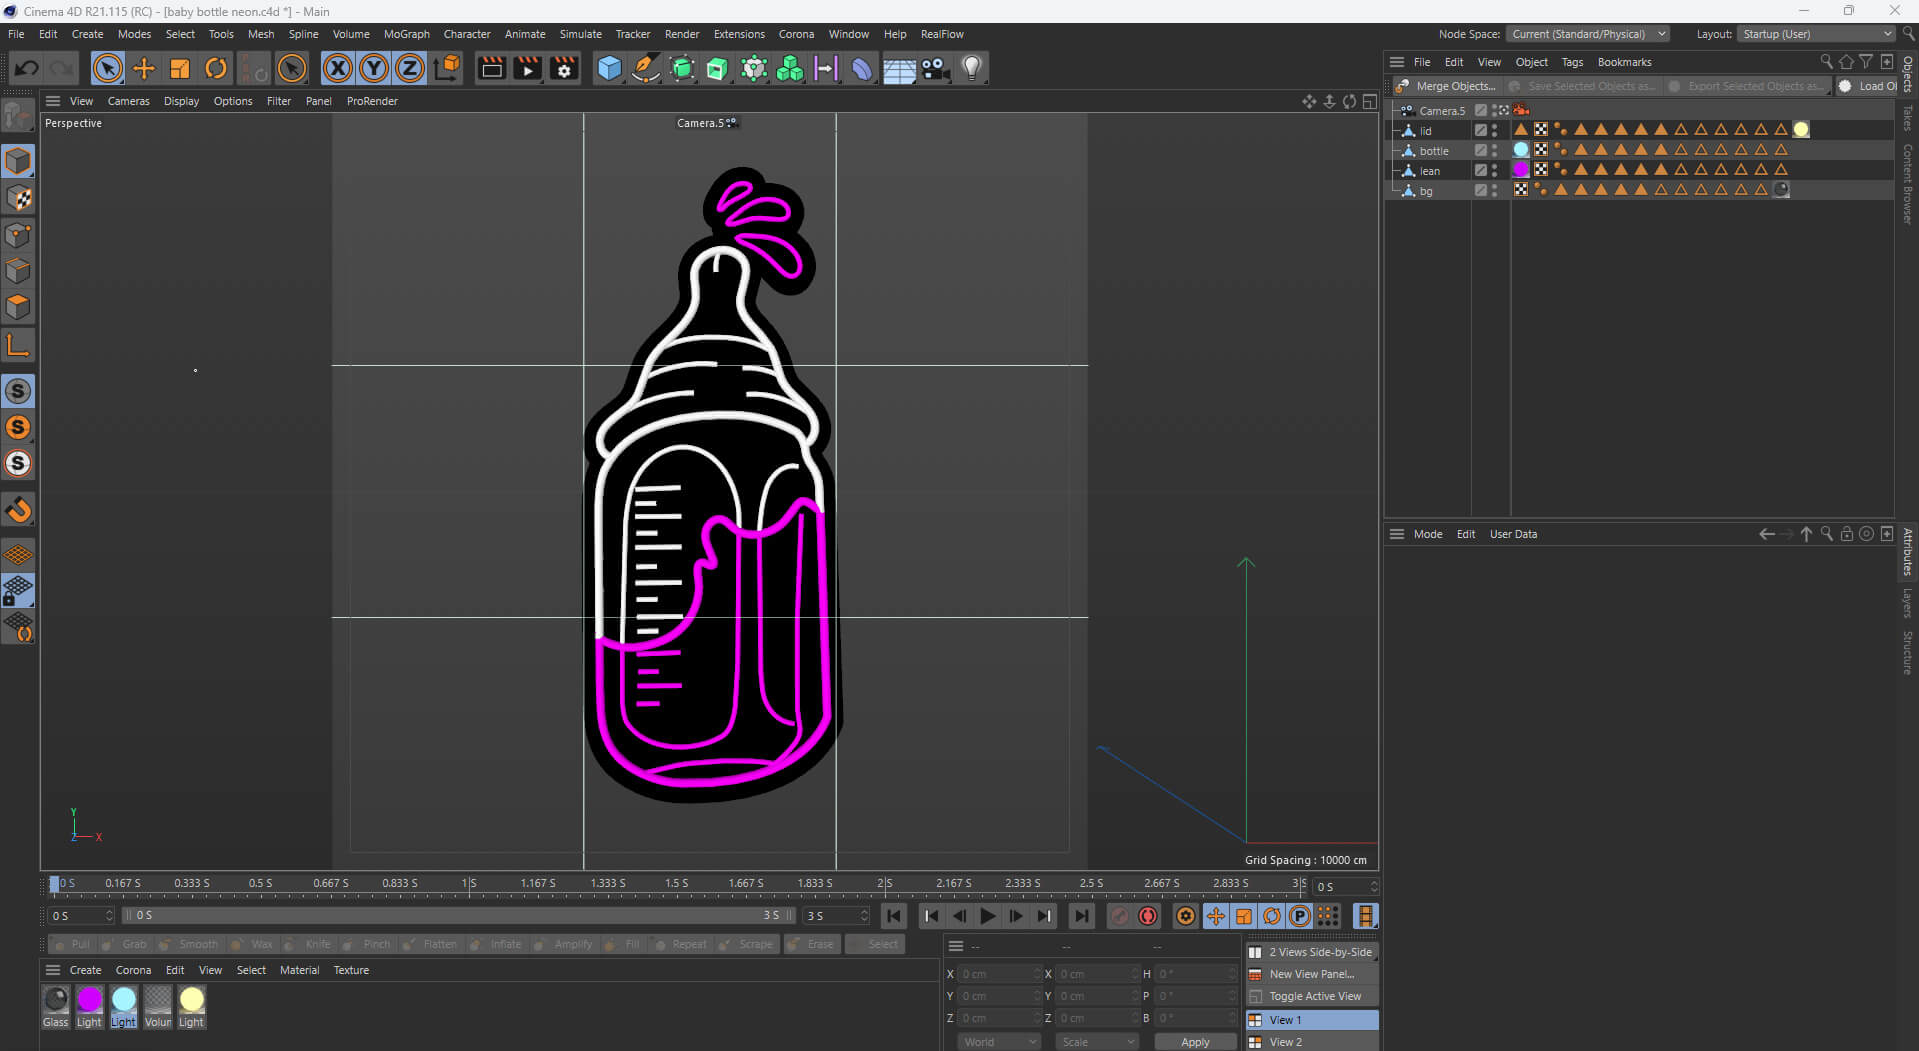
Task: Add a Cube primitive object
Action: point(609,68)
